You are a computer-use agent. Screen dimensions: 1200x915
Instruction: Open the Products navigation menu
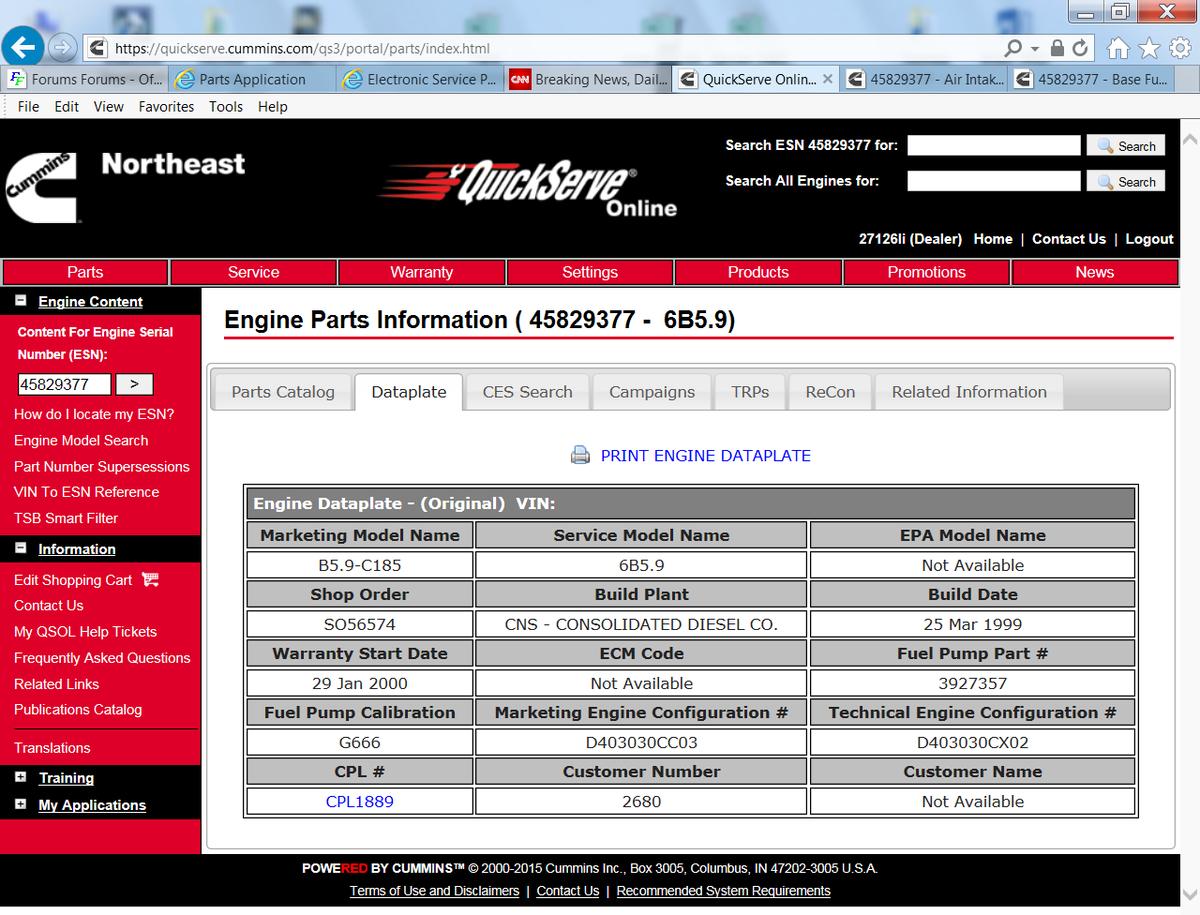point(758,272)
